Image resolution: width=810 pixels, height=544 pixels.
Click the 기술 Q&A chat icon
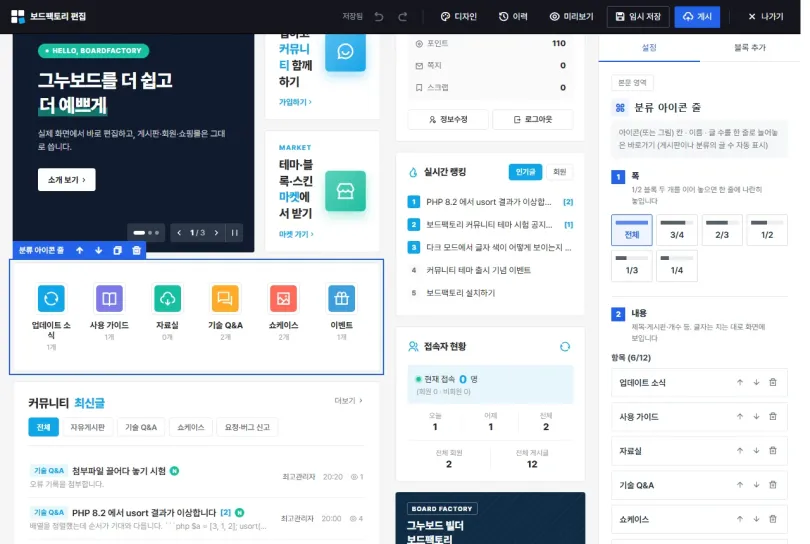tap(225, 298)
